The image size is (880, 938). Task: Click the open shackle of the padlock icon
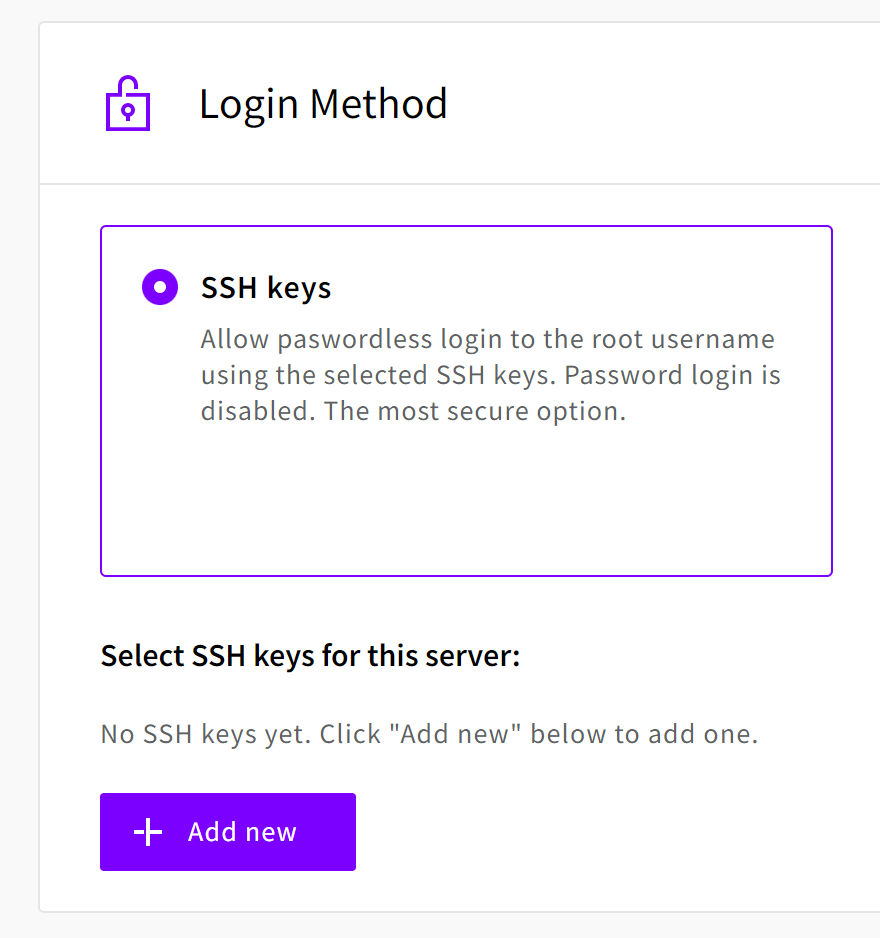(127, 84)
